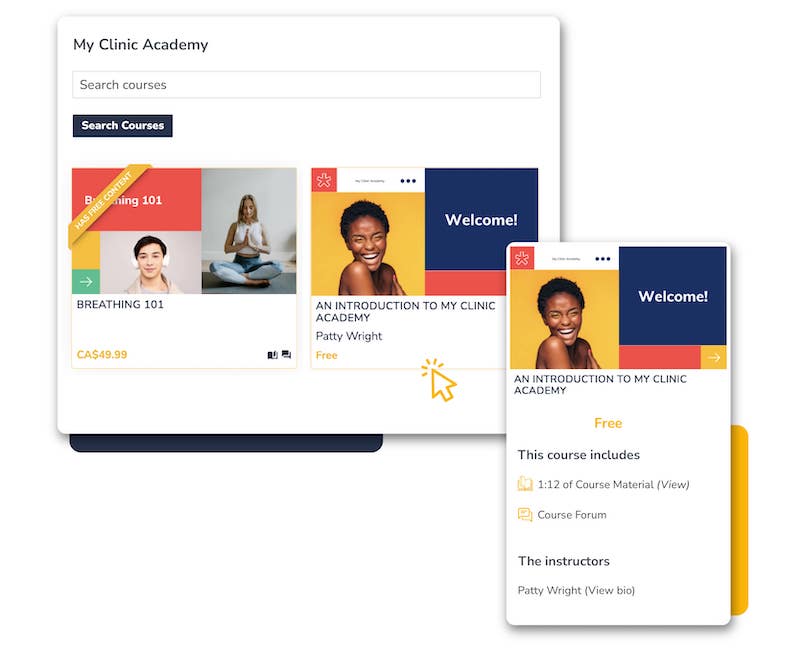Image resolution: width=800 pixels, height=654 pixels.
Task: Open the Course Forum link
Action: point(572,515)
